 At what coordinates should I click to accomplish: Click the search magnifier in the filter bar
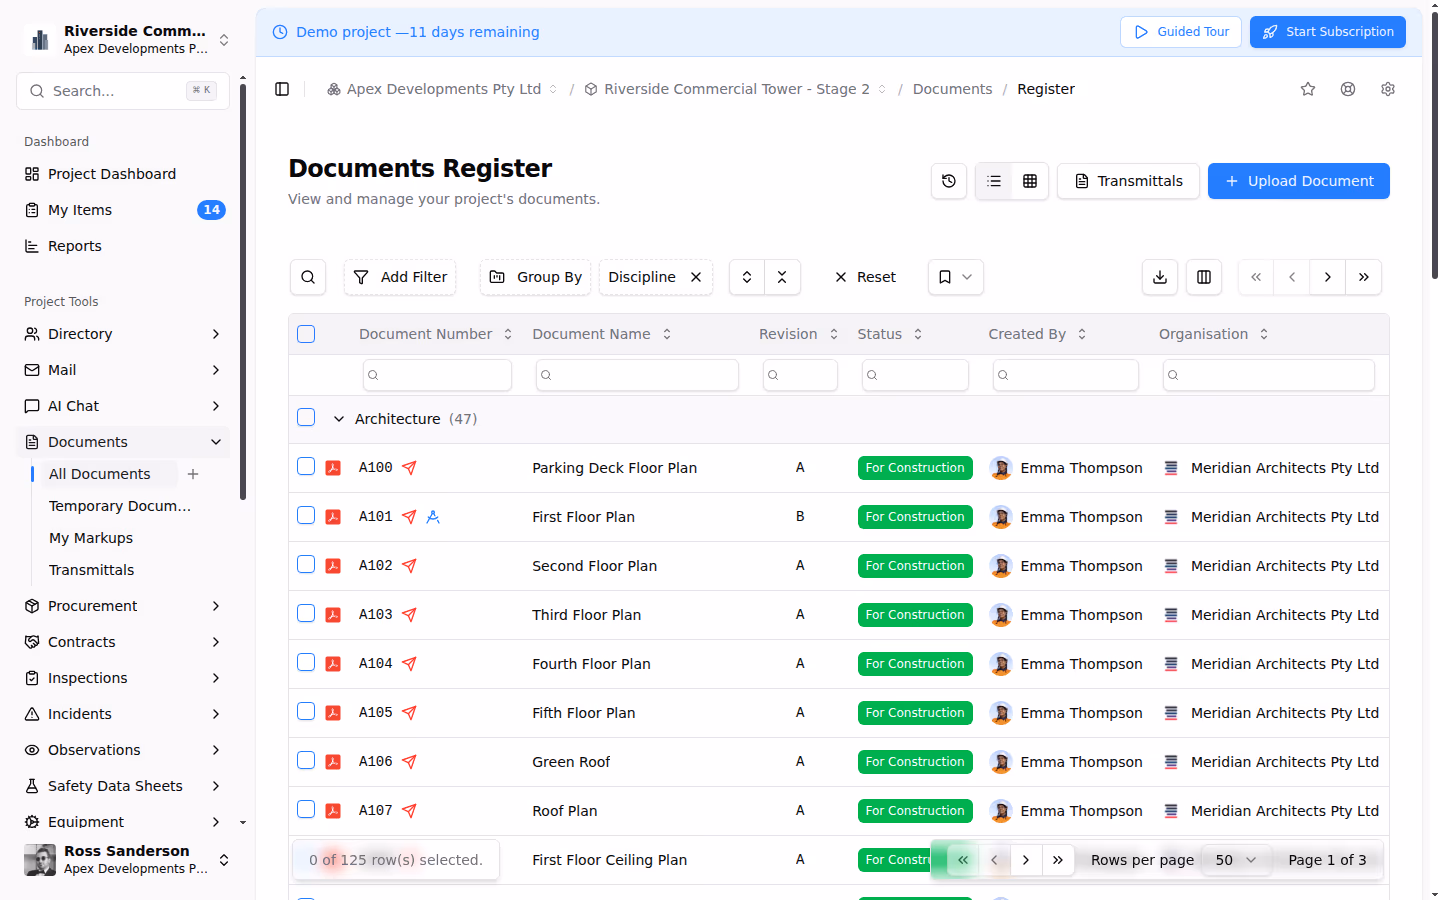coord(307,277)
